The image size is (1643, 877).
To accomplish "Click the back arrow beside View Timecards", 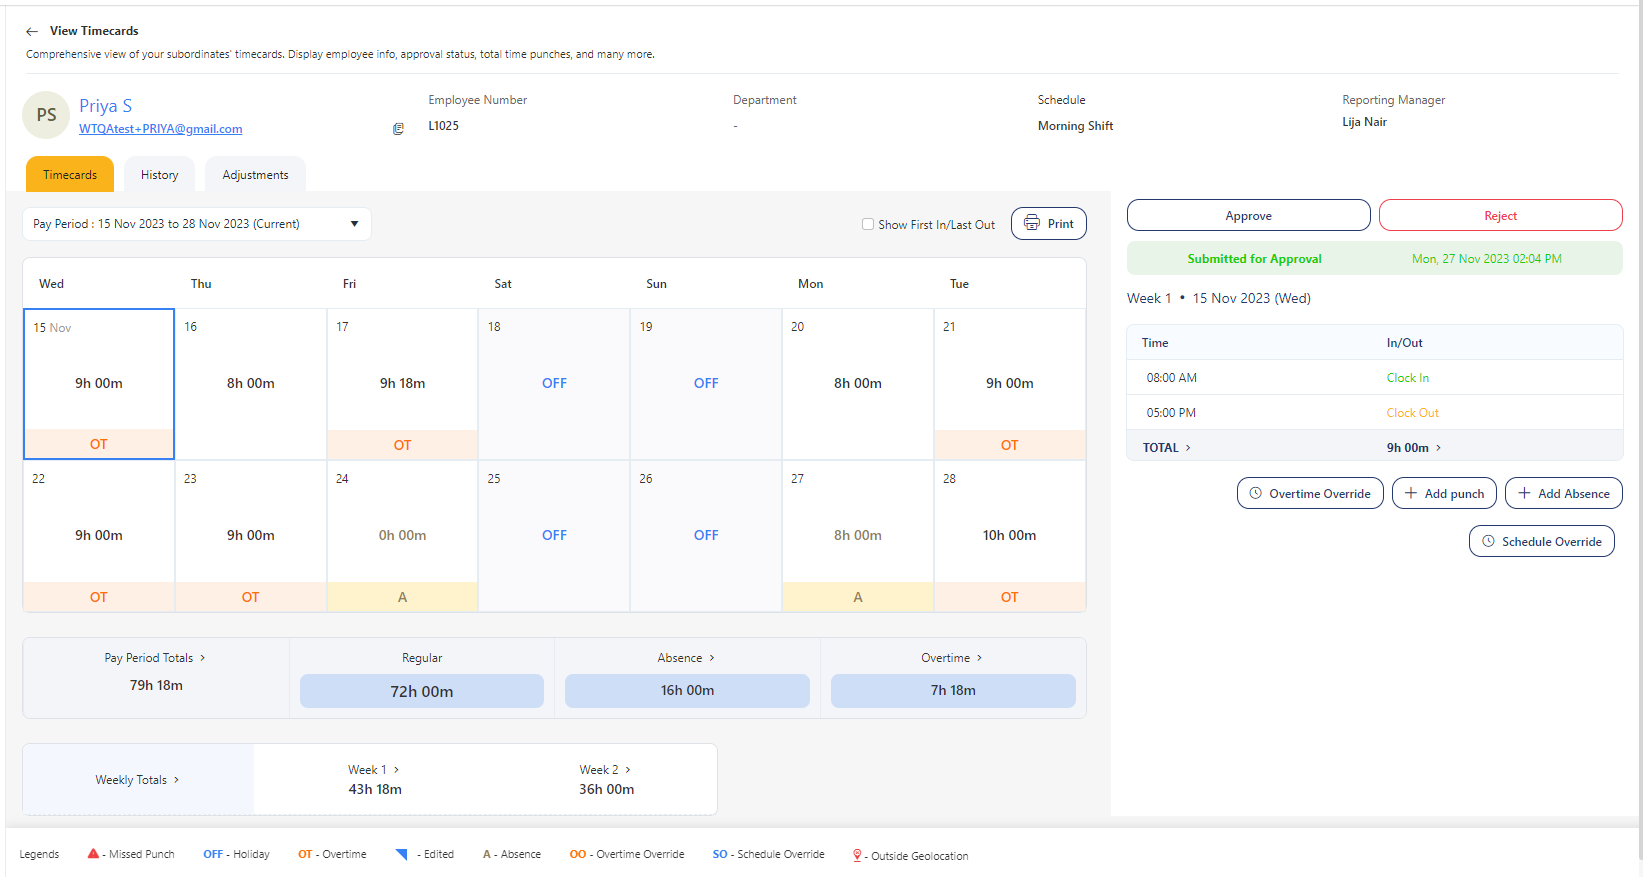I will (32, 32).
